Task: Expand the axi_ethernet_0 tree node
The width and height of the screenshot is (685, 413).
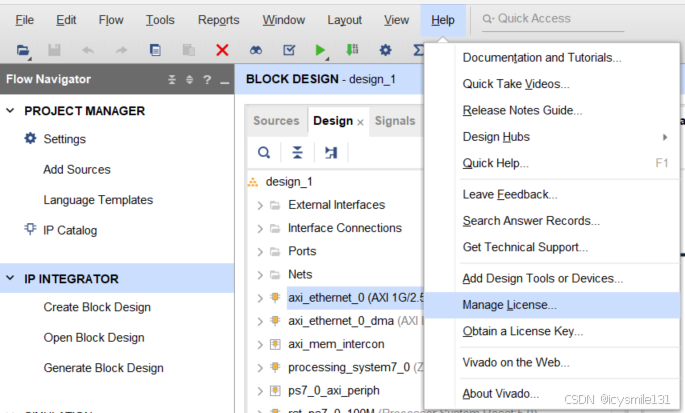Action: (260, 298)
